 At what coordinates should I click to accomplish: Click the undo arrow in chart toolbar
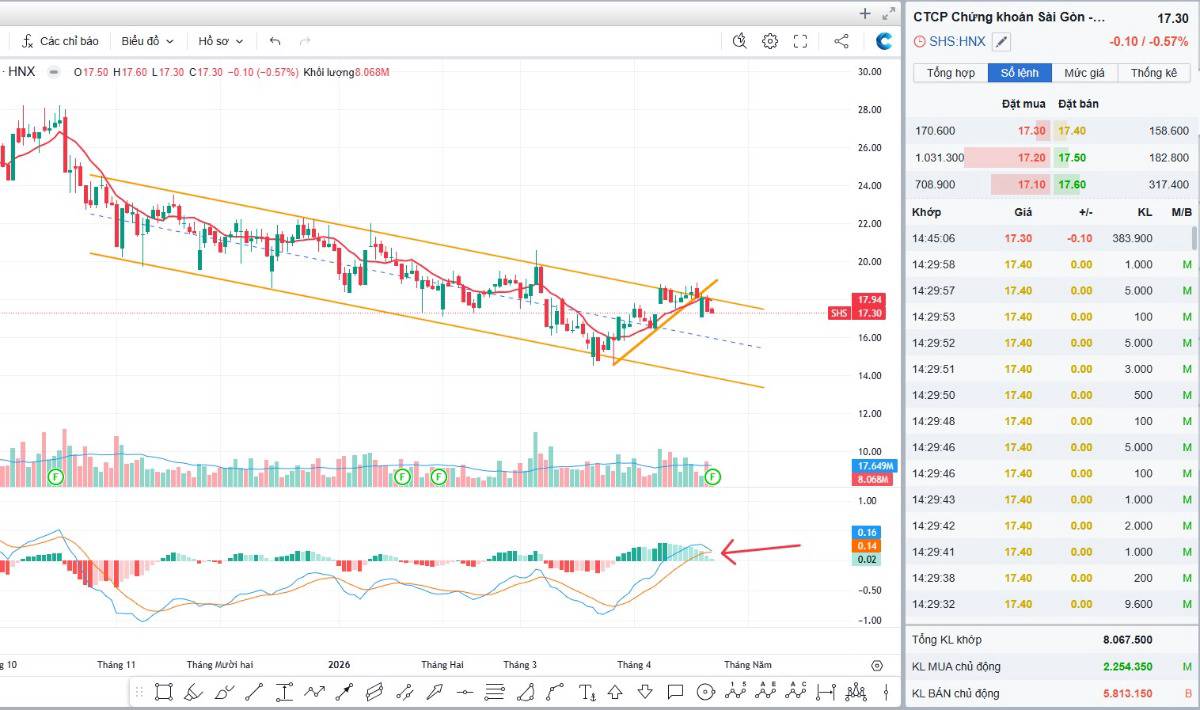pos(275,41)
